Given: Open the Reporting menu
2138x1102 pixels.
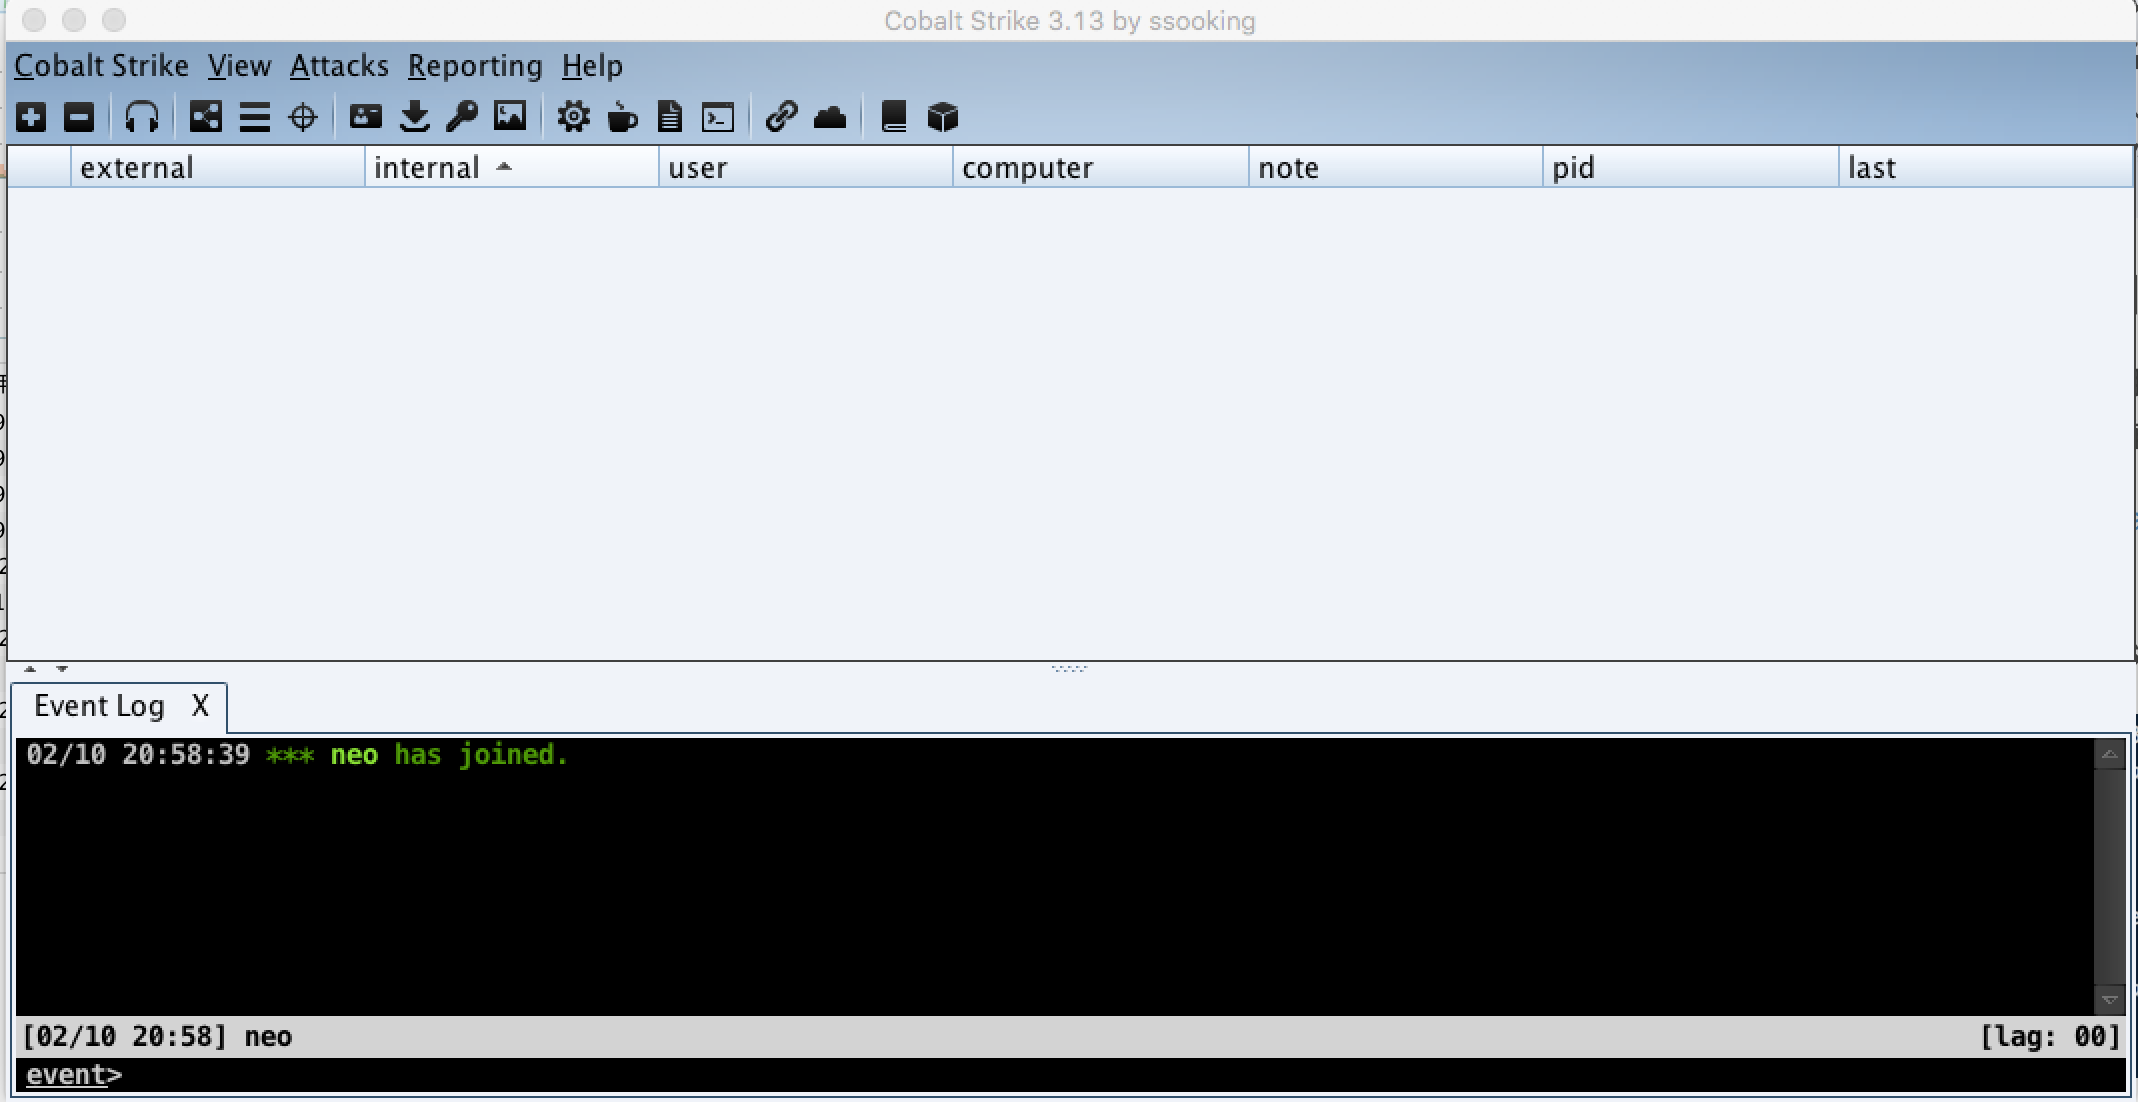Looking at the screenshot, I should [475, 66].
